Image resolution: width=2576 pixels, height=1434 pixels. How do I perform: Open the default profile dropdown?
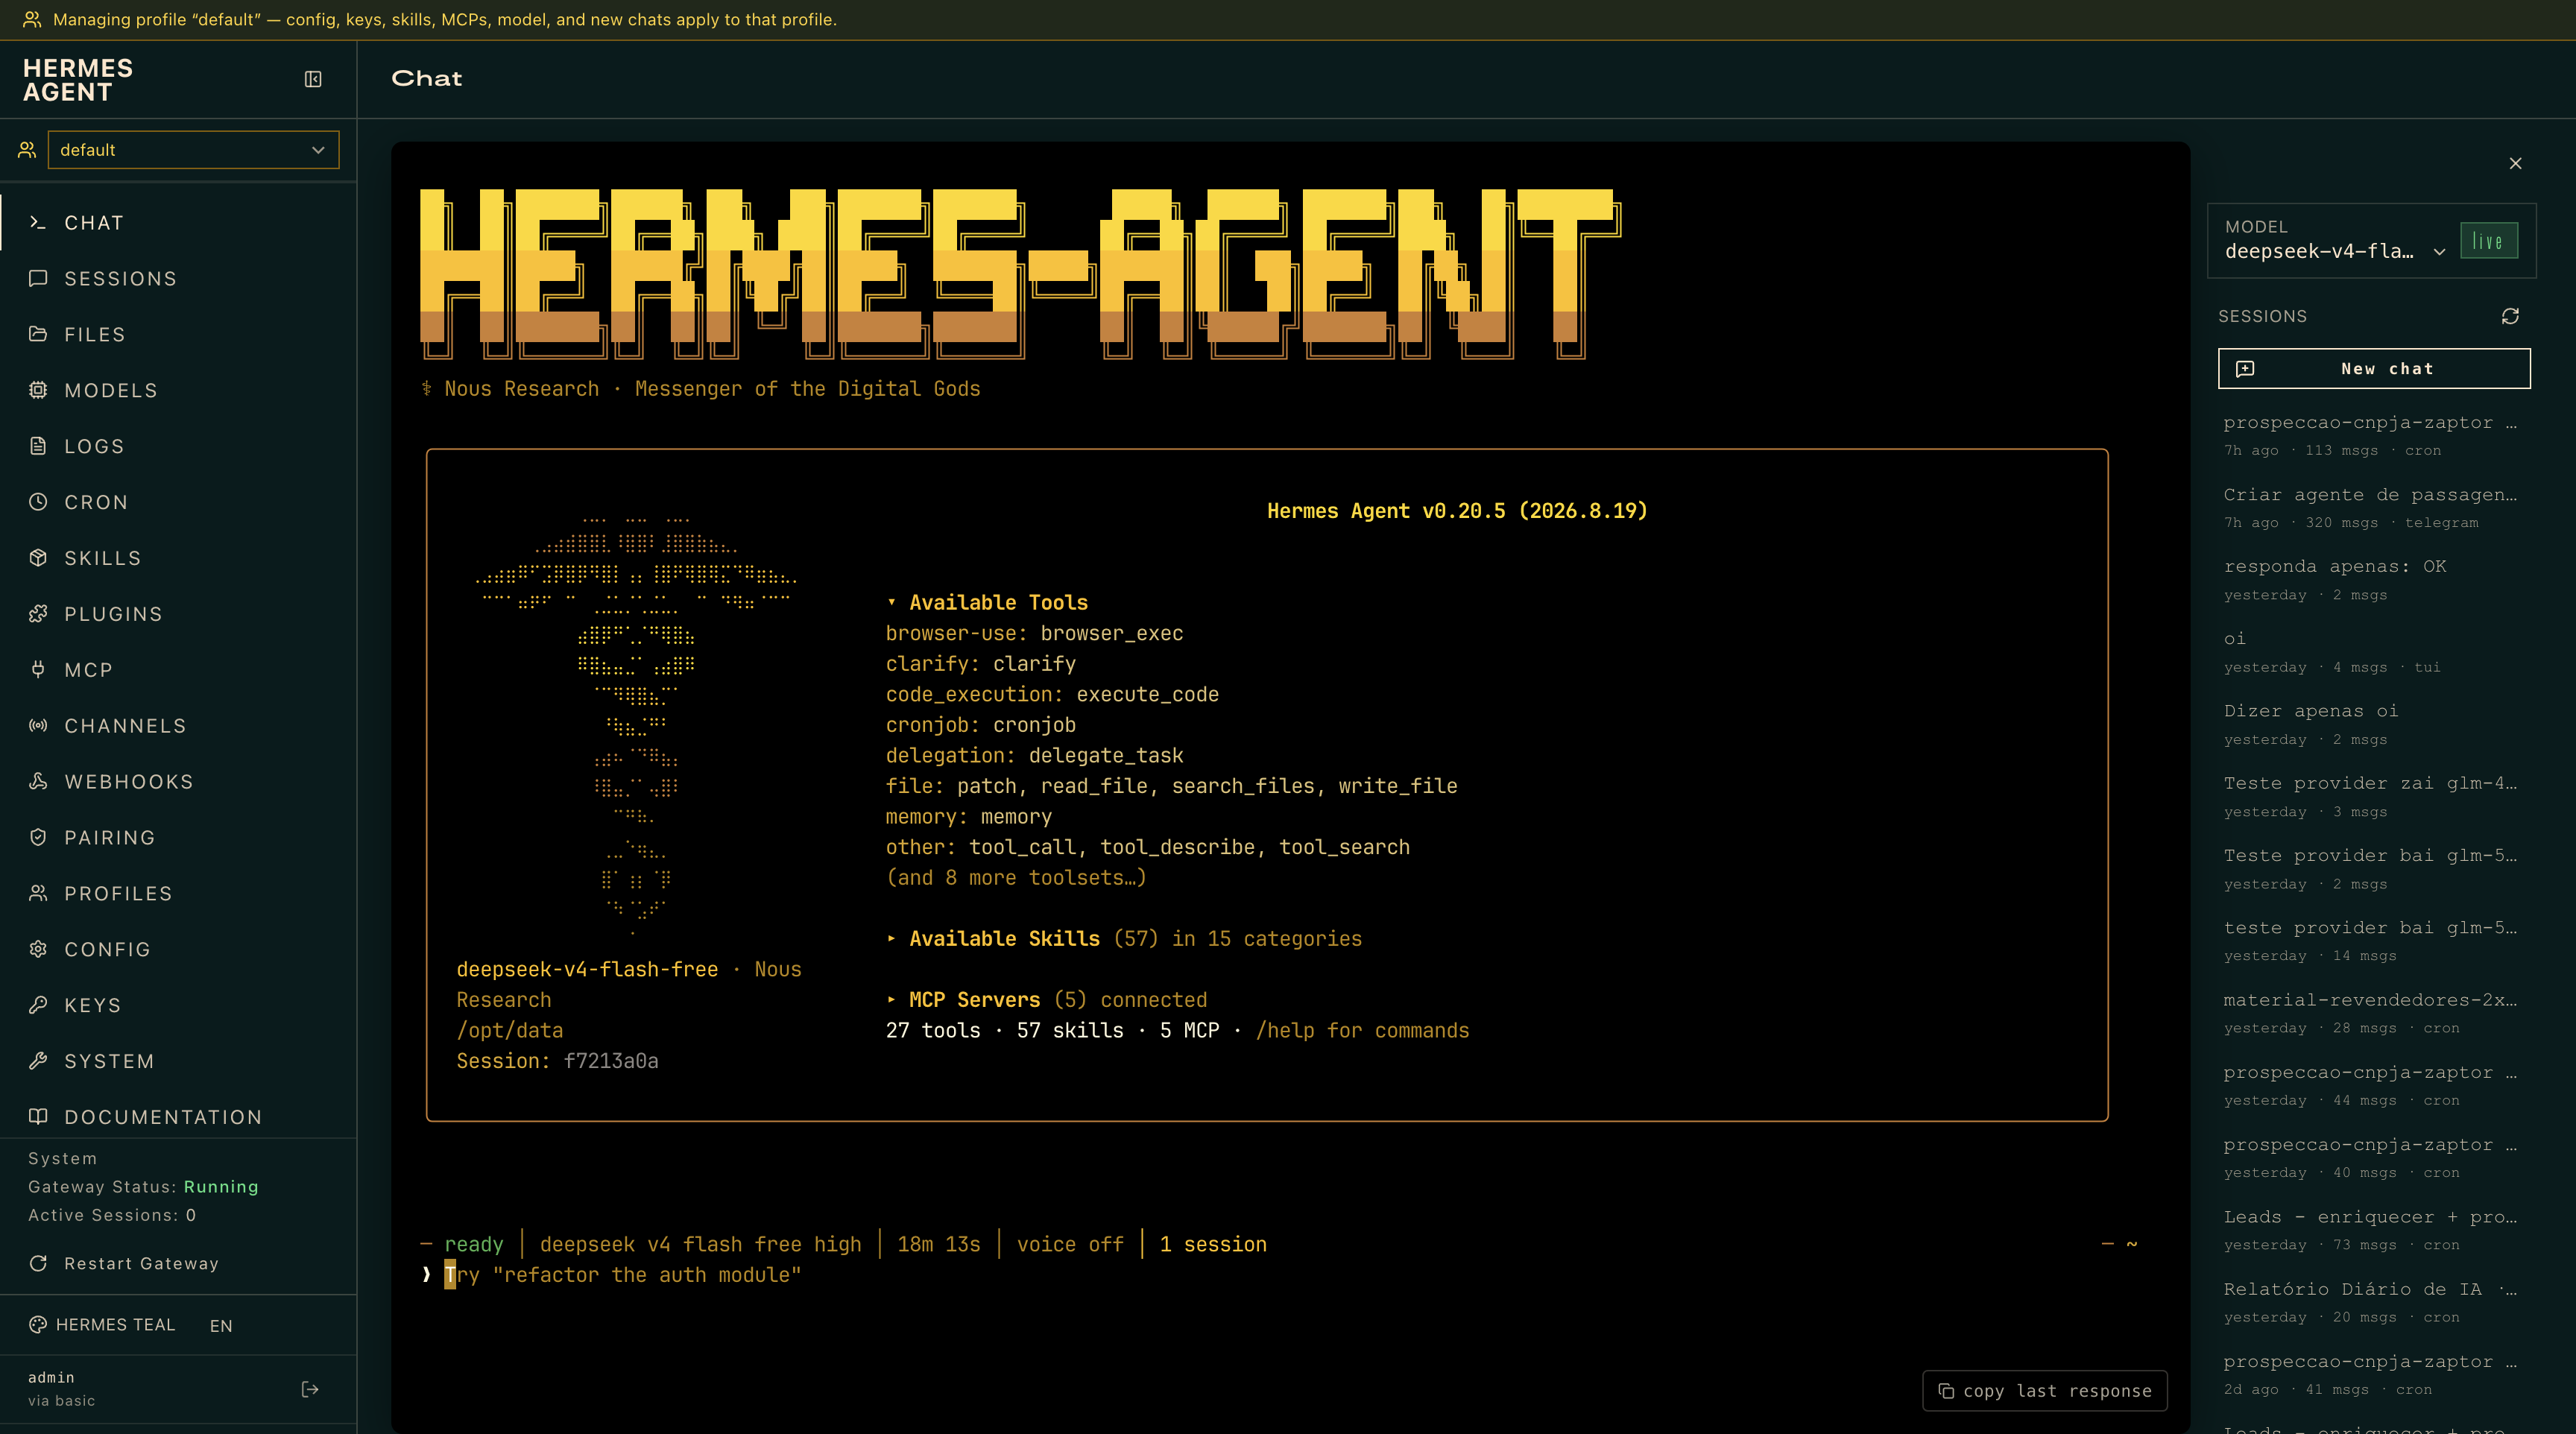pyautogui.click(x=193, y=150)
